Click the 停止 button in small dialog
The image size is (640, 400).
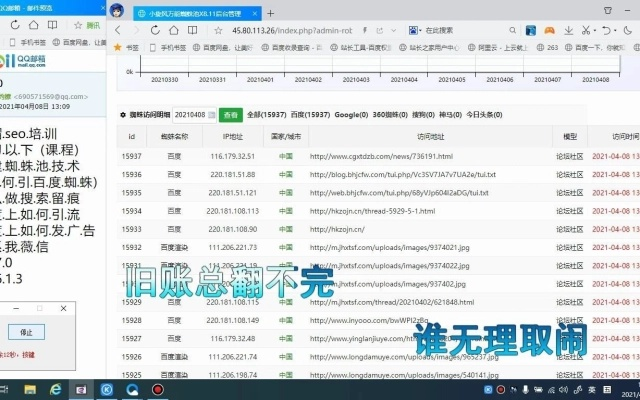pos(26,332)
